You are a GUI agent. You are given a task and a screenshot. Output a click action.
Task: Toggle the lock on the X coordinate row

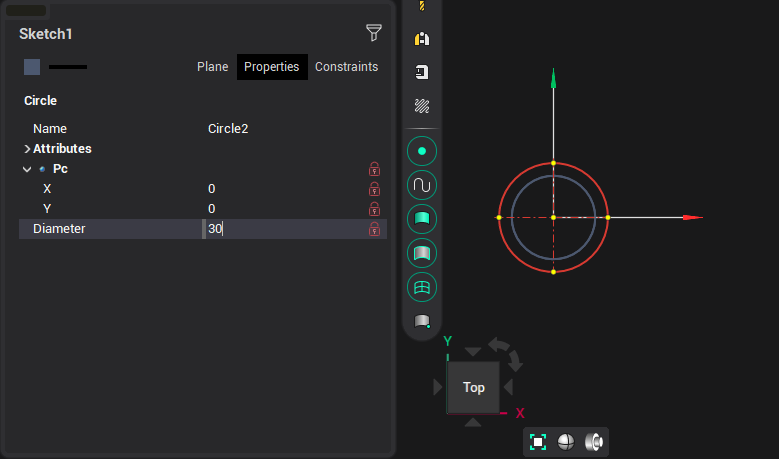click(x=375, y=189)
